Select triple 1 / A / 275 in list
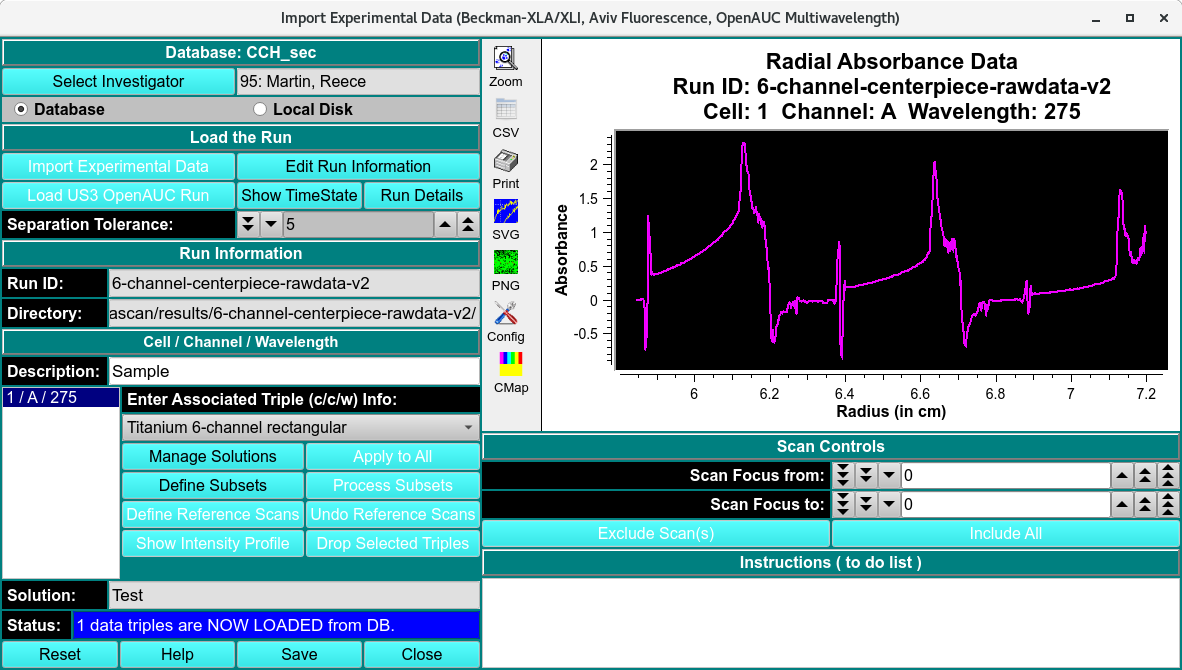The height and width of the screenshot is (670, 1182). click(60, 398)
